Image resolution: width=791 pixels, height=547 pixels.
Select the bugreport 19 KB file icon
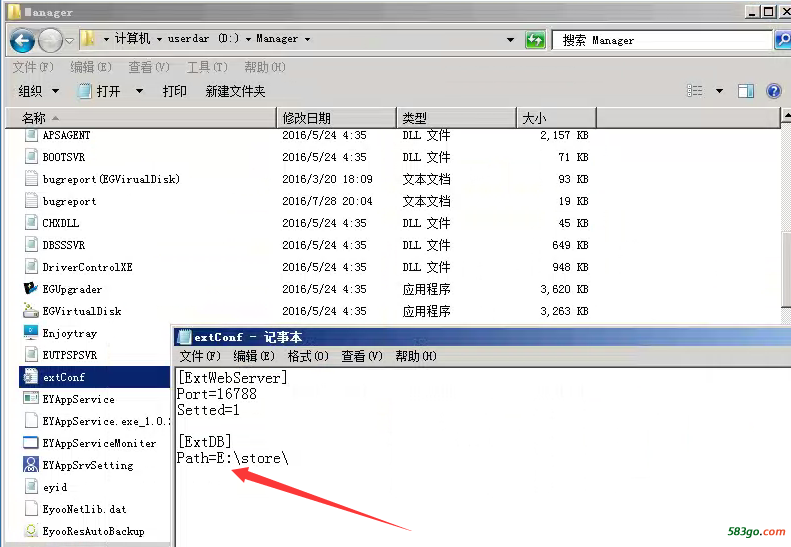pyautogui.click(x=31, y=200)
